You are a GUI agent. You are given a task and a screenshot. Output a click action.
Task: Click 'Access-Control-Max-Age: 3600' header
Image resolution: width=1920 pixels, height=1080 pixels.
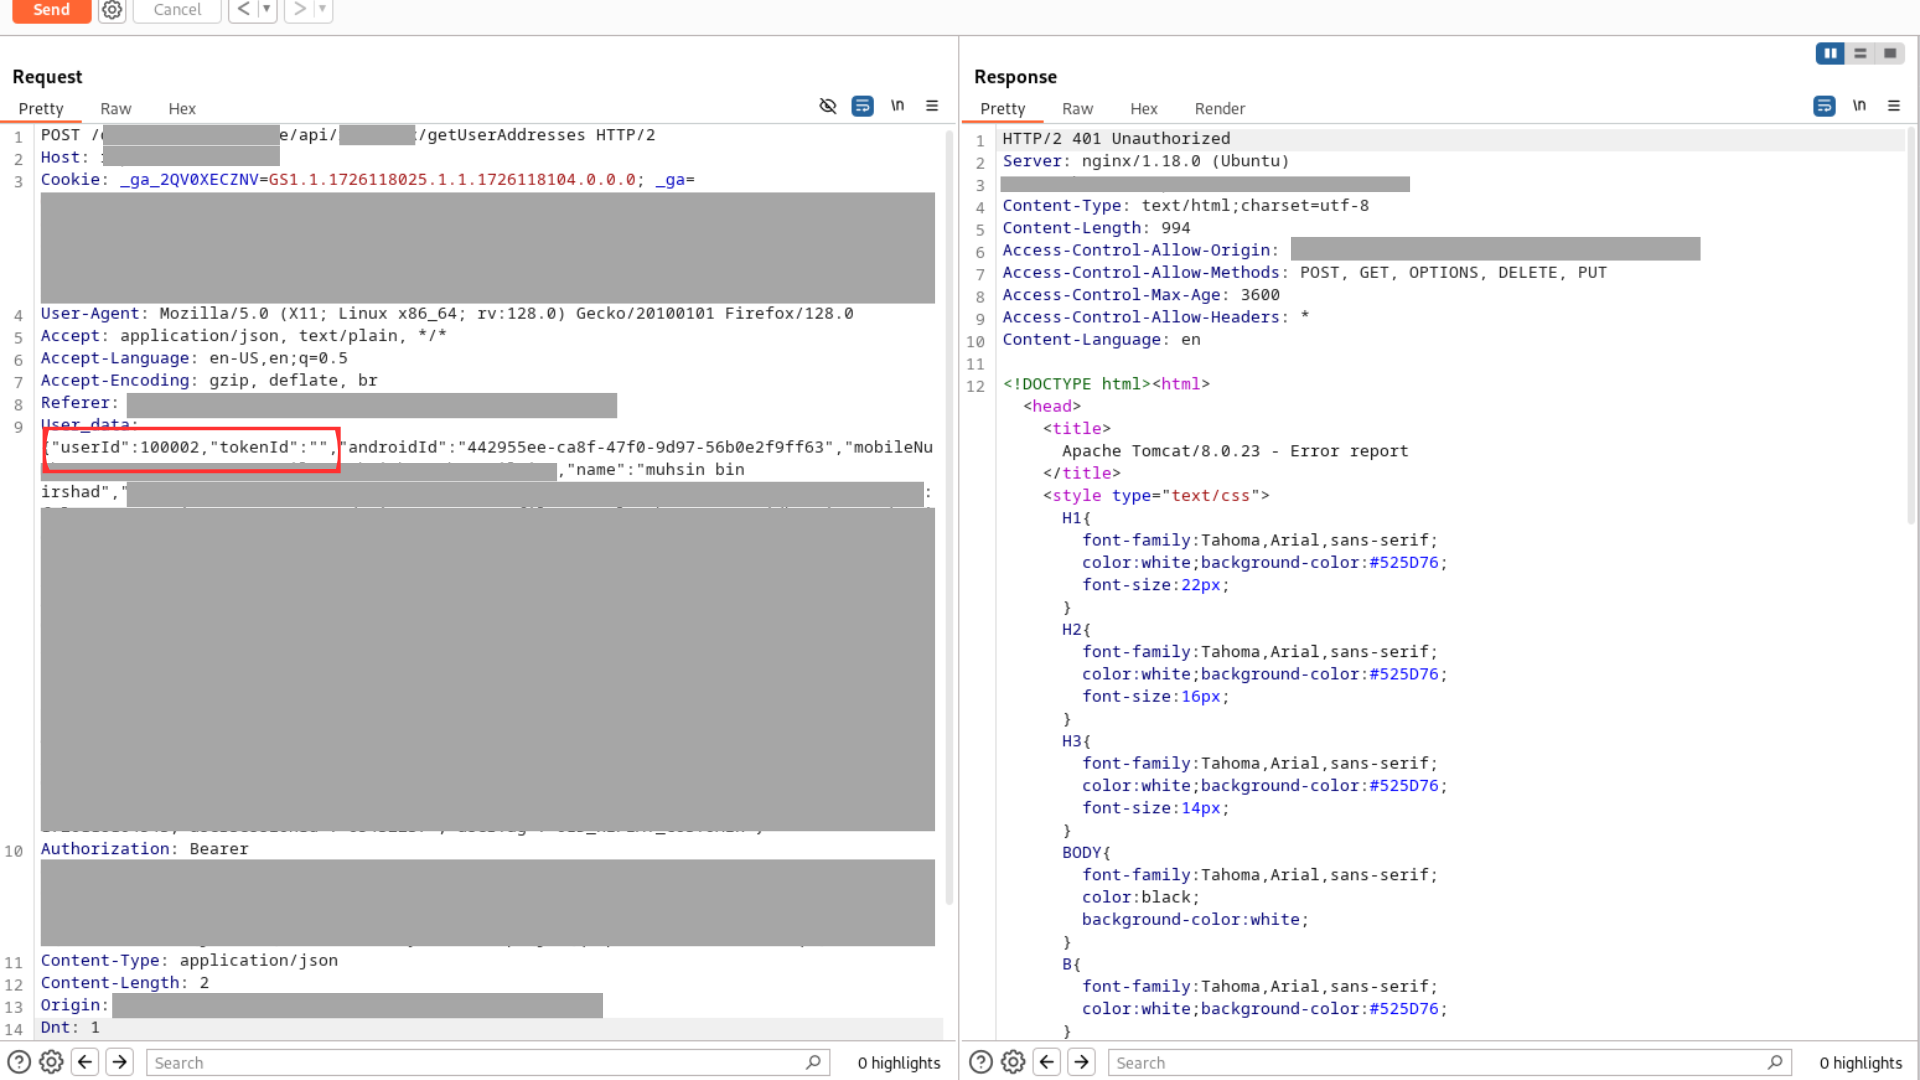[x=1141, y=295]
